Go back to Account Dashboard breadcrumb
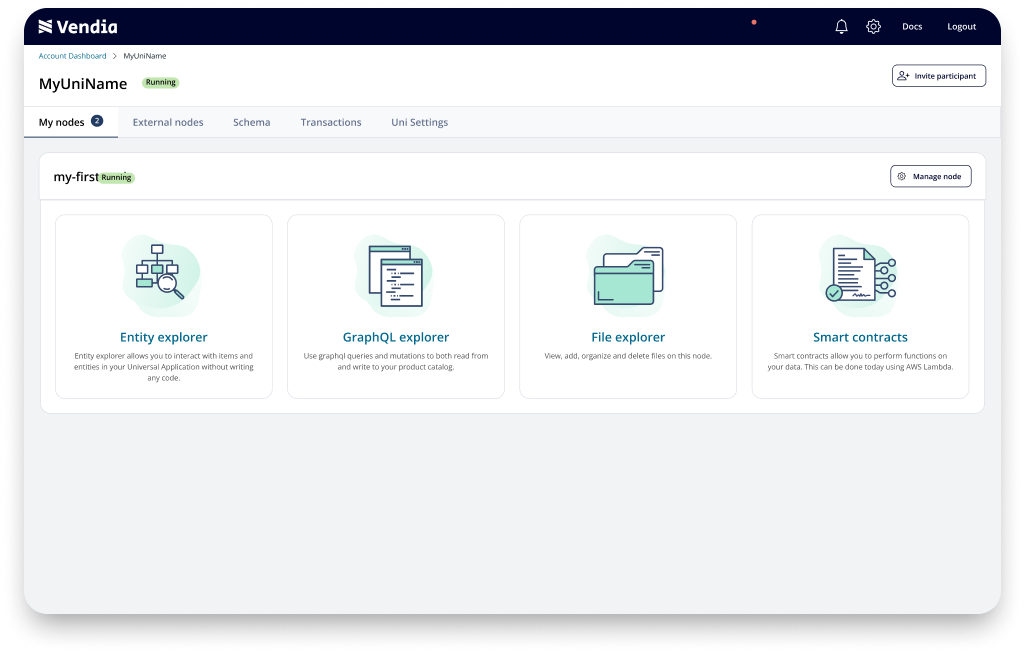The height and width of the screenshot is (654, 1025). (x=73, y=56)
